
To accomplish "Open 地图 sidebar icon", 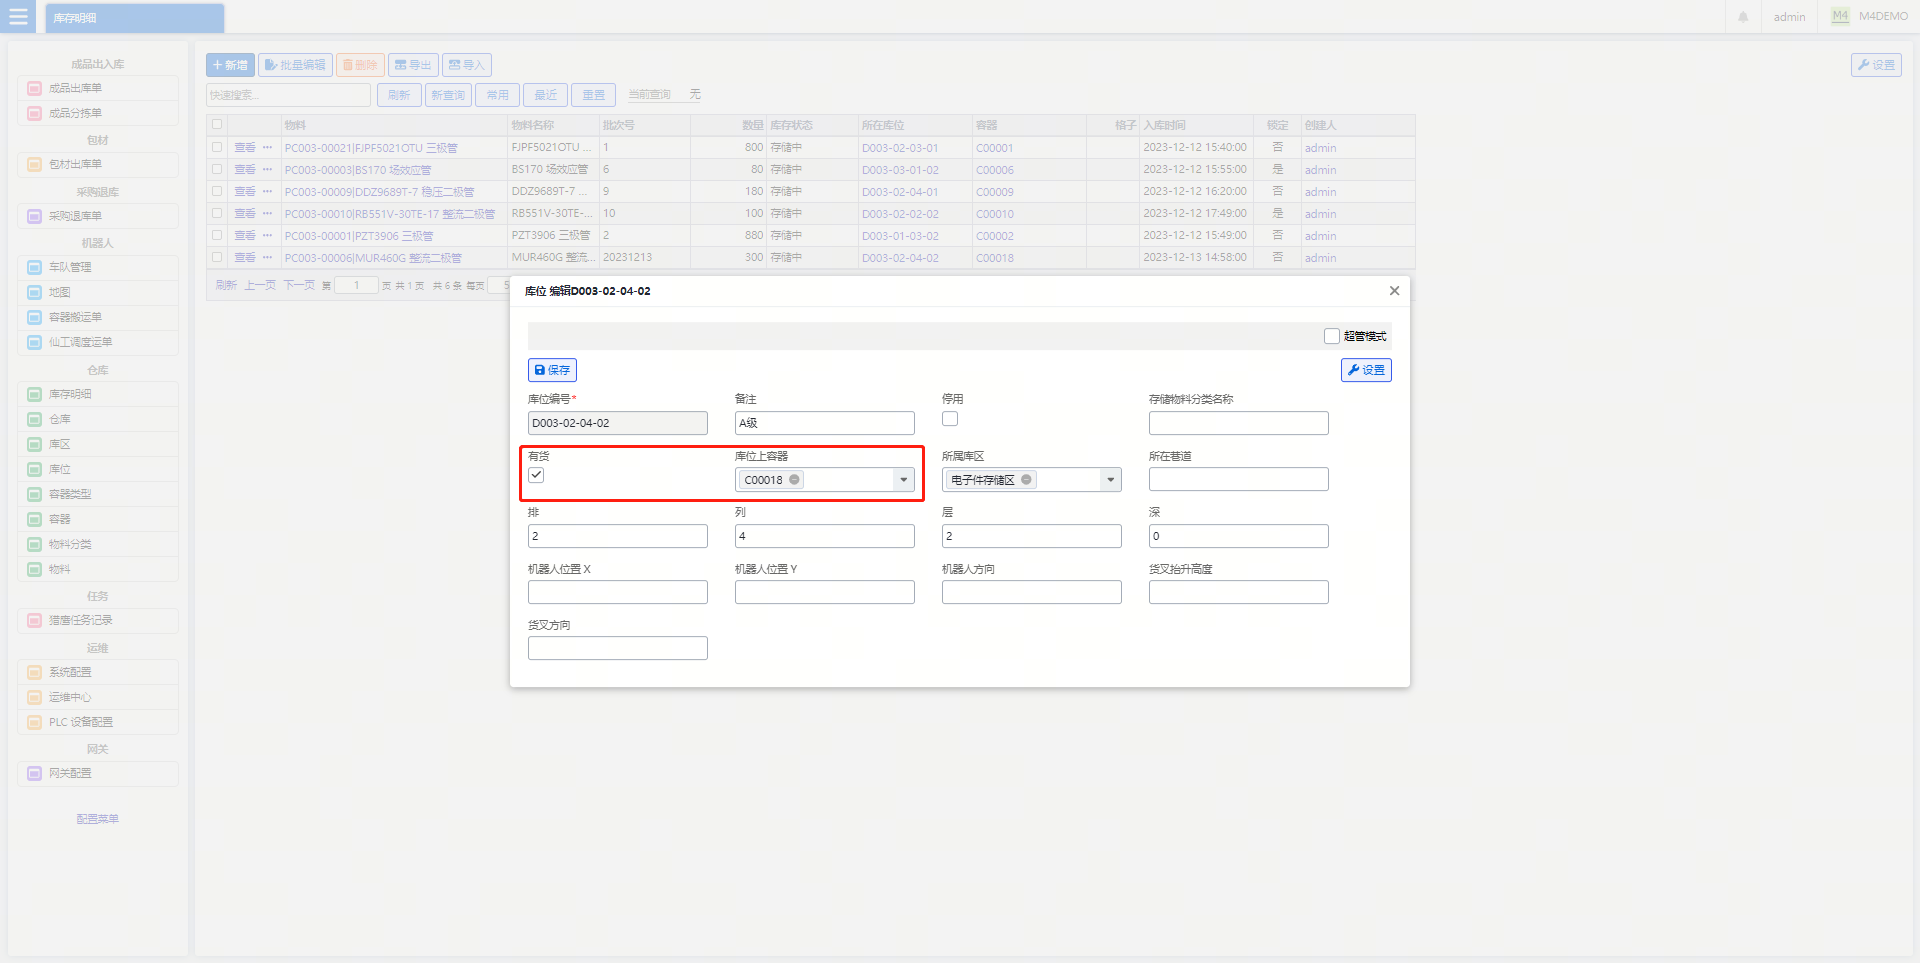I will 35,293.
